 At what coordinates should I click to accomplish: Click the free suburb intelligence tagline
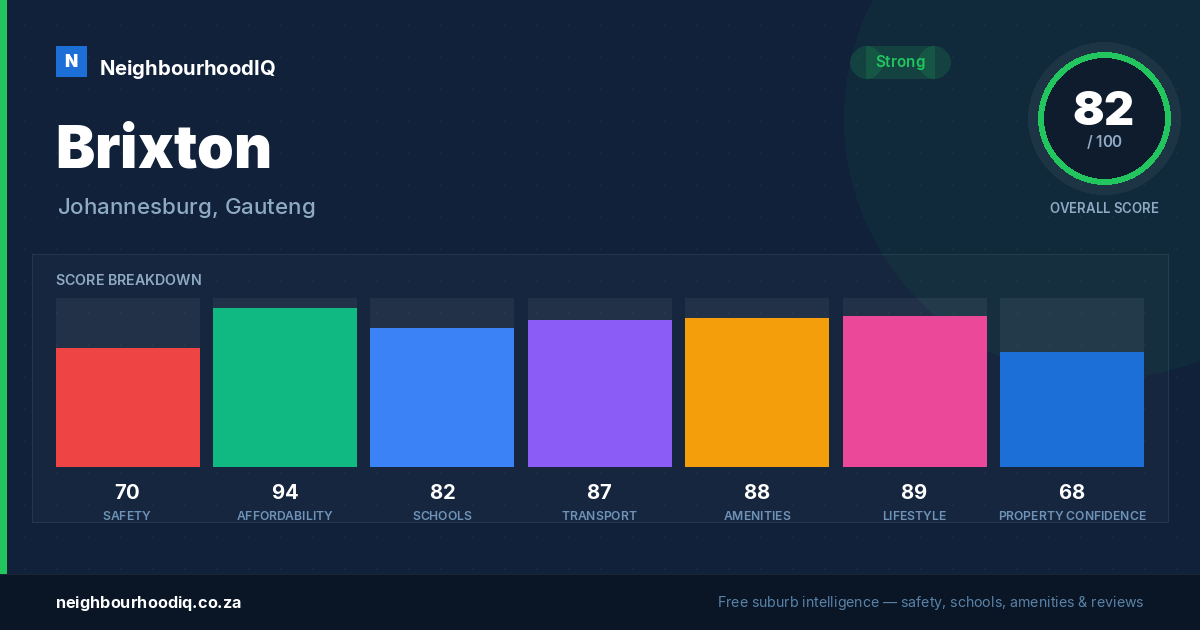point(930,602)
